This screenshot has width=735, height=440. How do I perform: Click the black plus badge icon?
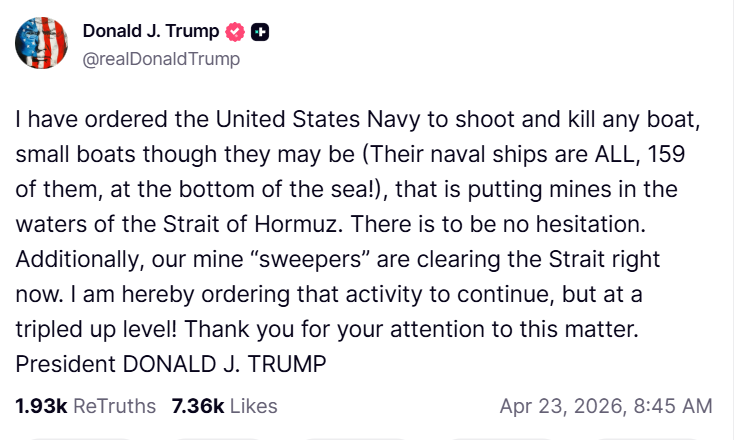point(260,32)
